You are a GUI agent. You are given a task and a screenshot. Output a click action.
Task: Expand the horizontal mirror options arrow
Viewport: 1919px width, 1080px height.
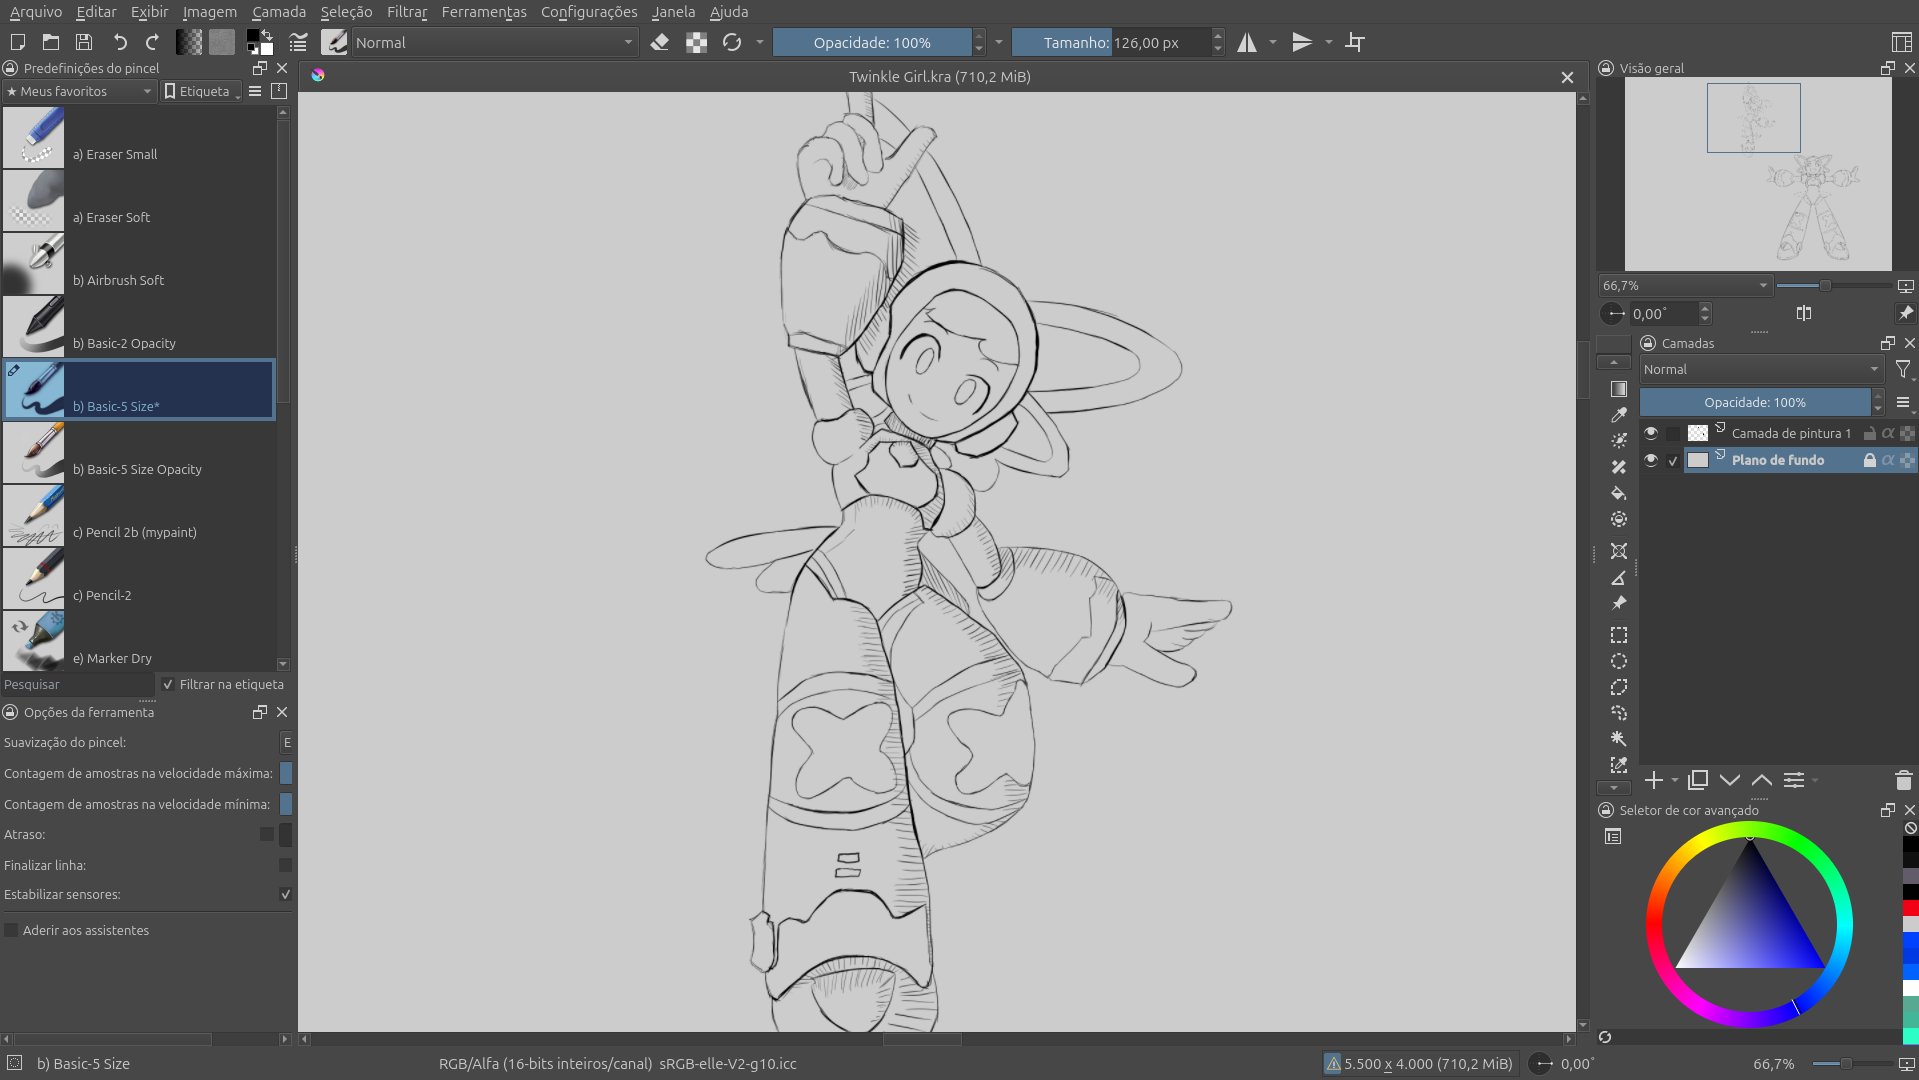1273,42
